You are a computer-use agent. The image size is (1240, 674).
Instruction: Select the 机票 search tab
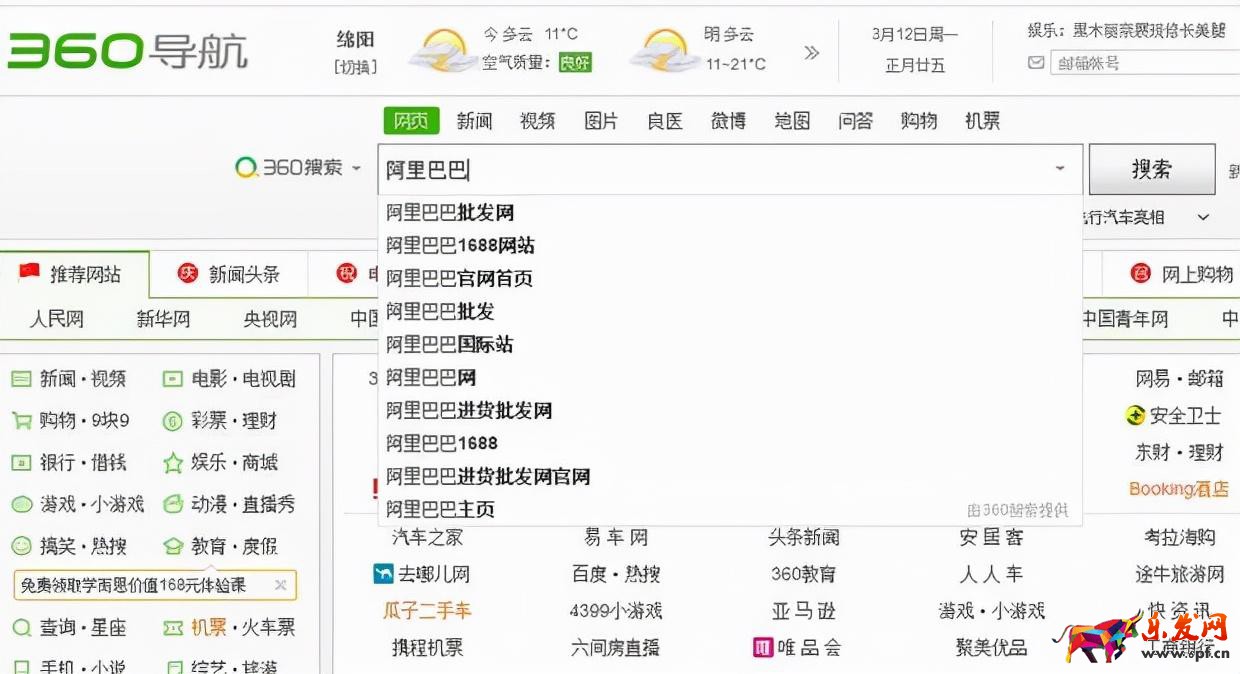point(982,121)
